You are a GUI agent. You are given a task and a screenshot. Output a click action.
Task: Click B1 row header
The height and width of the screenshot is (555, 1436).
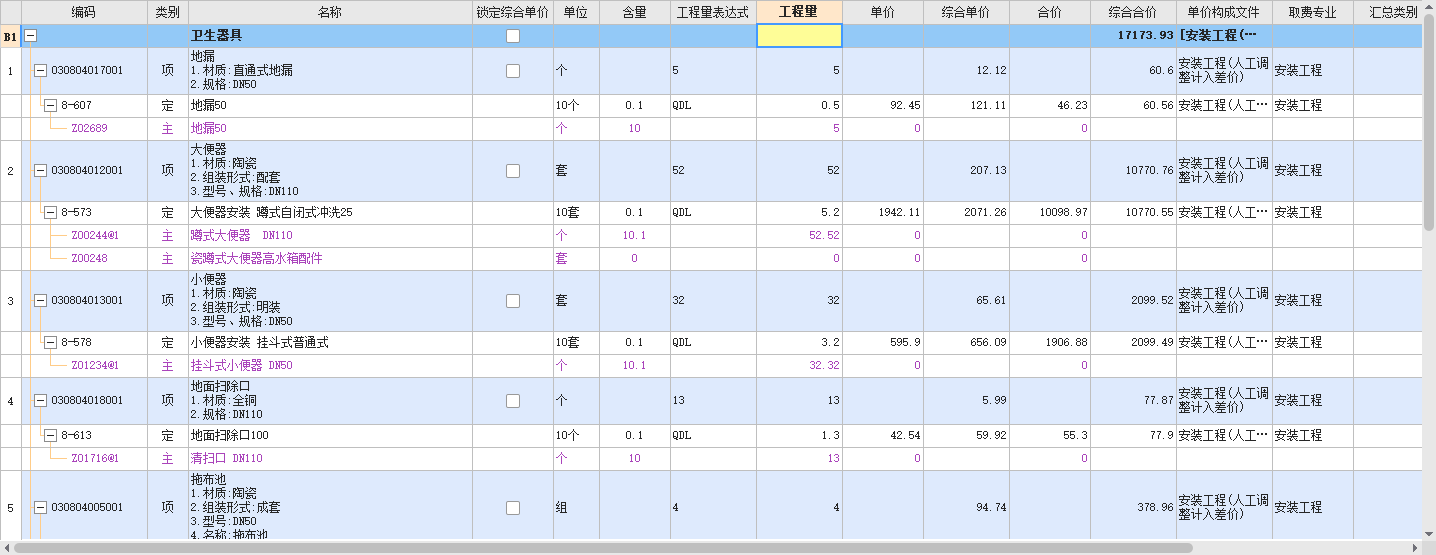point(11,36)
